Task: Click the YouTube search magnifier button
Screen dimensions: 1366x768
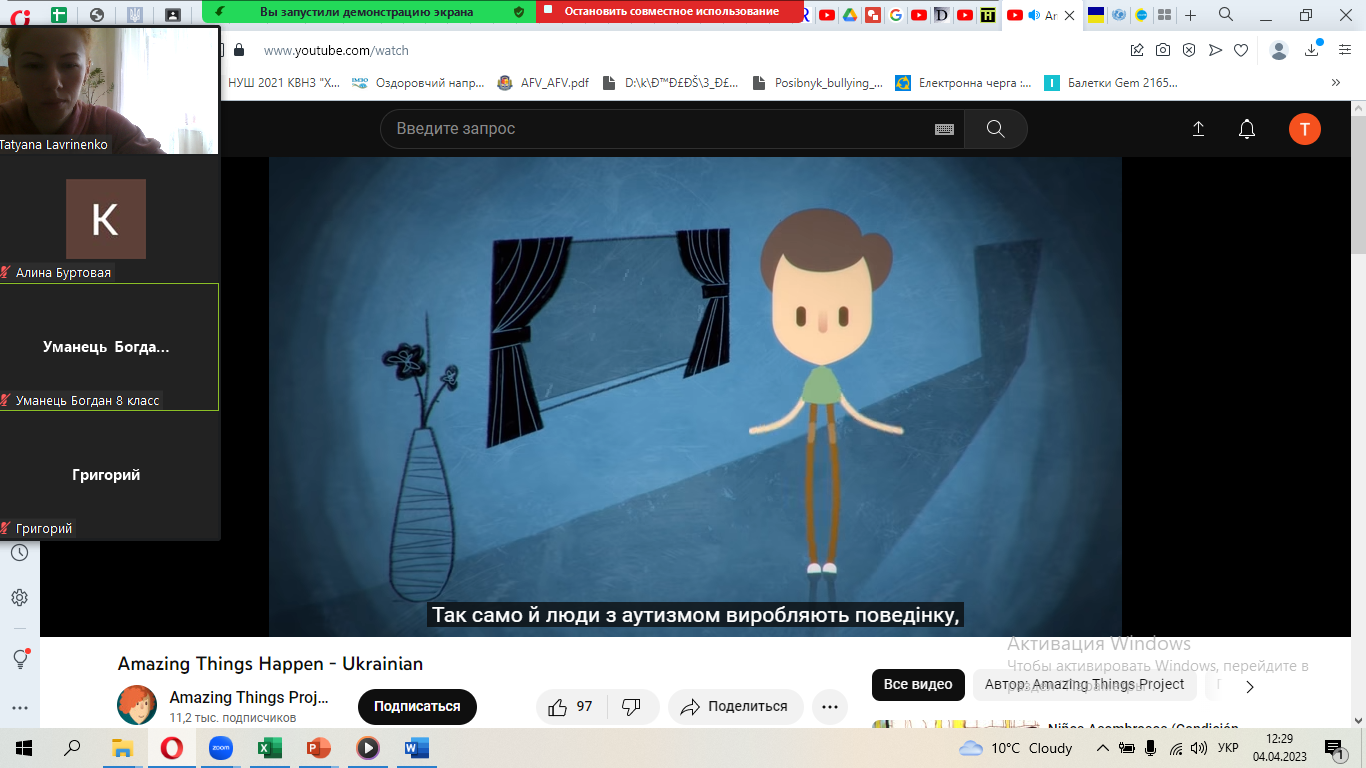Action: coord(995,129)
